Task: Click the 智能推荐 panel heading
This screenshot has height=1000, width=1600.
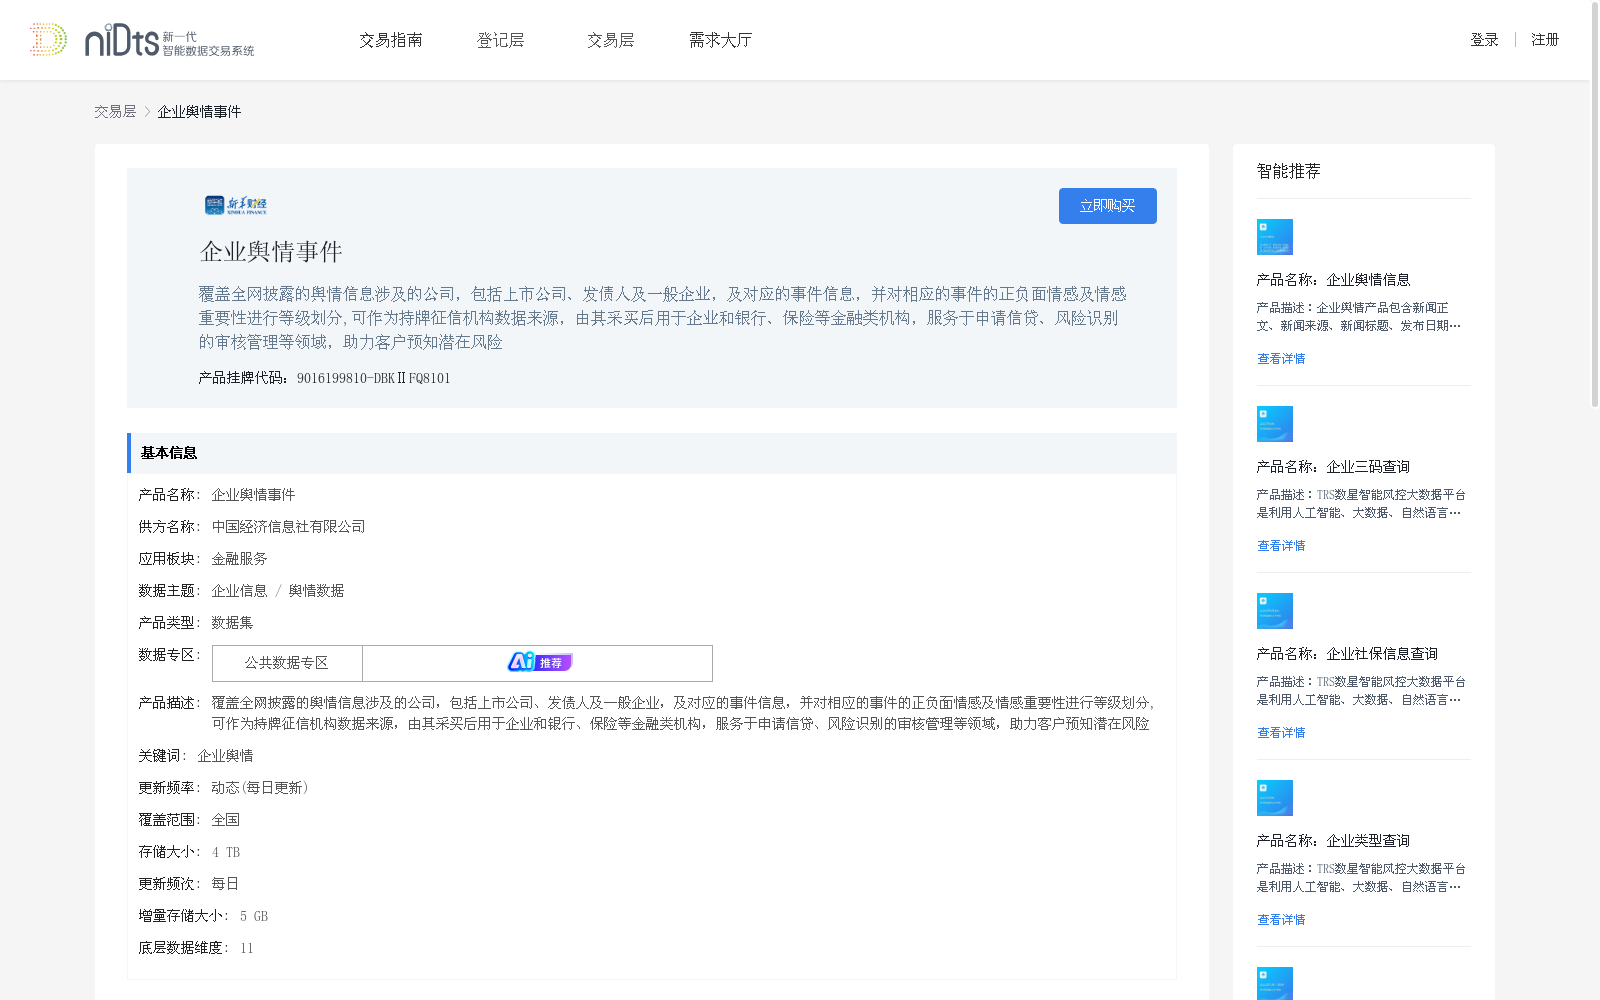Action: (1289, 171)
